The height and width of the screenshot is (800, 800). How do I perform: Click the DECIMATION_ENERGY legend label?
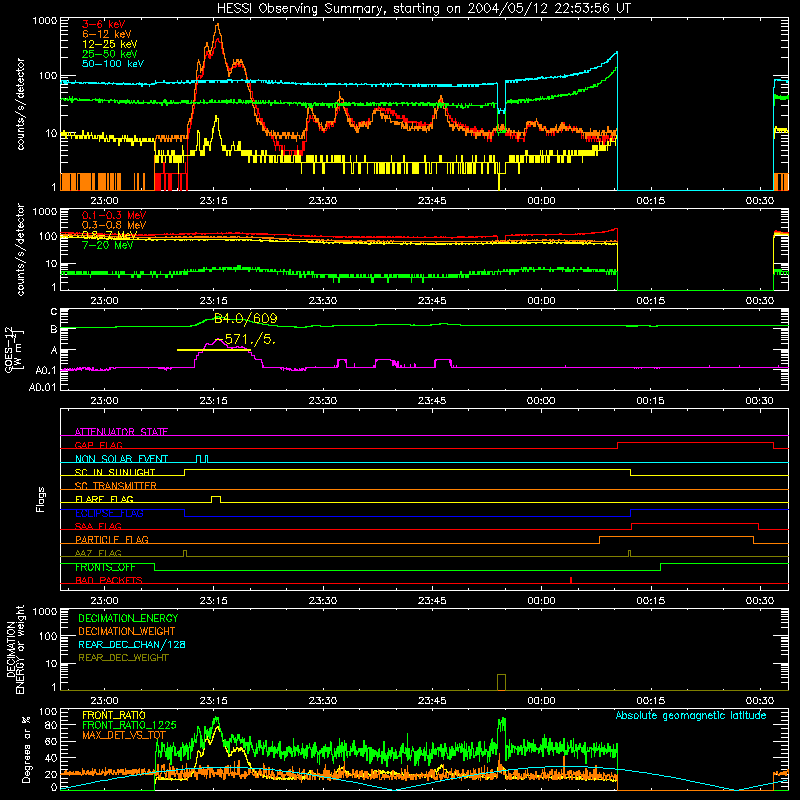[128, 618]
